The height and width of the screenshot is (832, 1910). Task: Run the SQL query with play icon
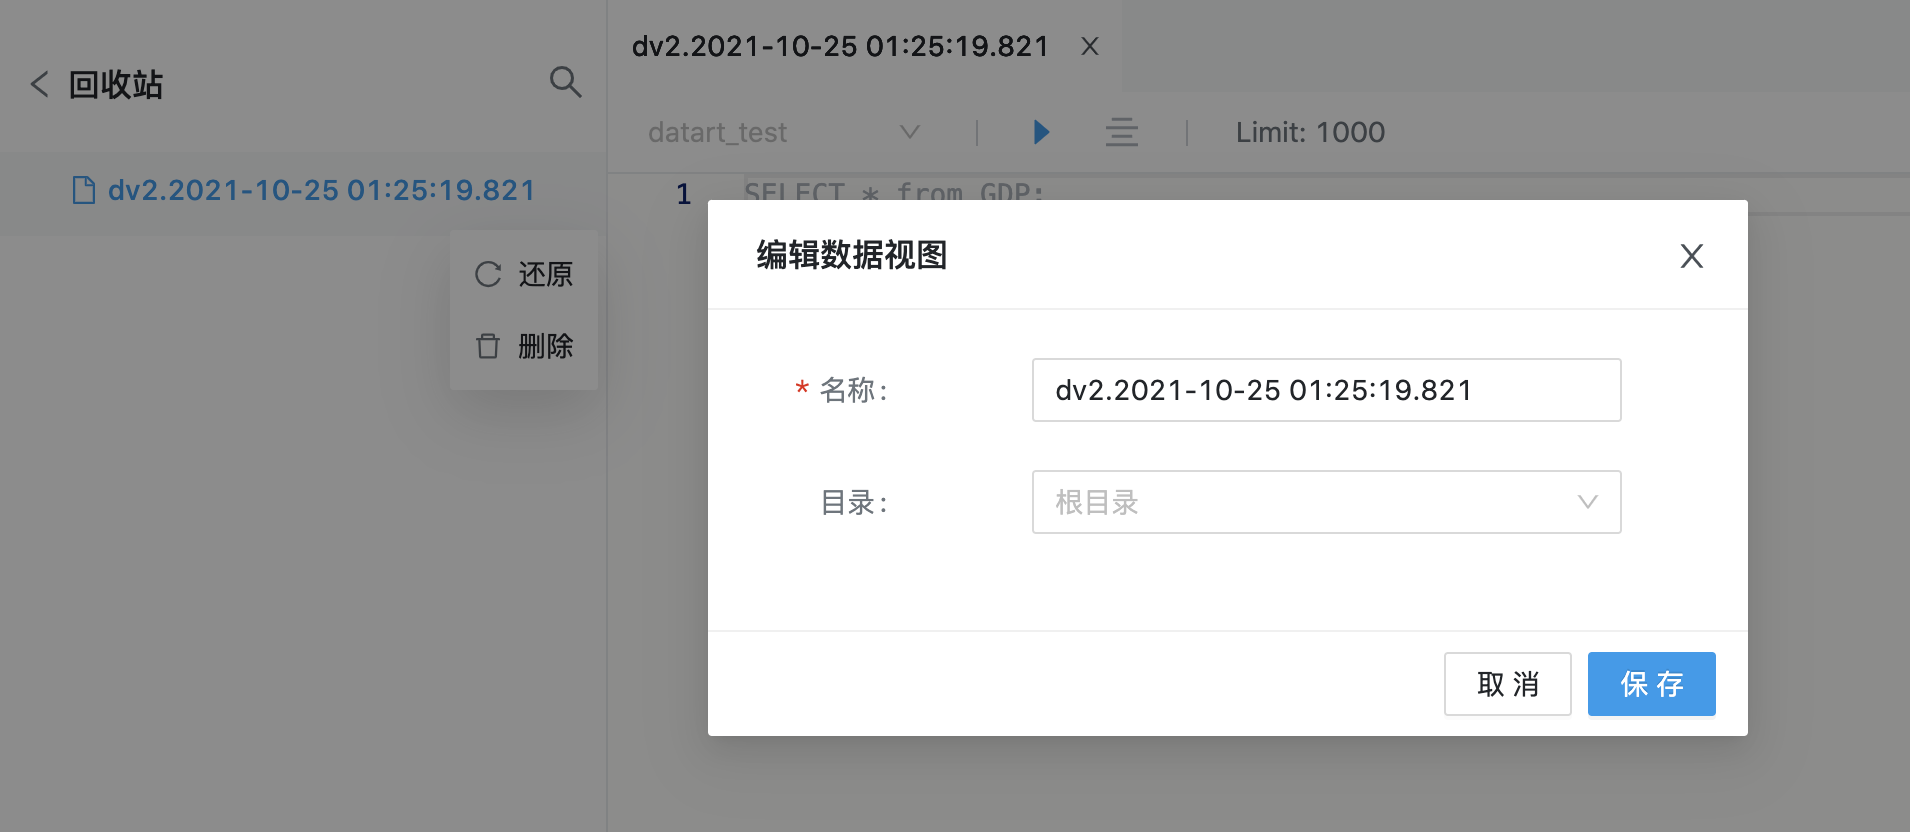tap(1041, 132)
